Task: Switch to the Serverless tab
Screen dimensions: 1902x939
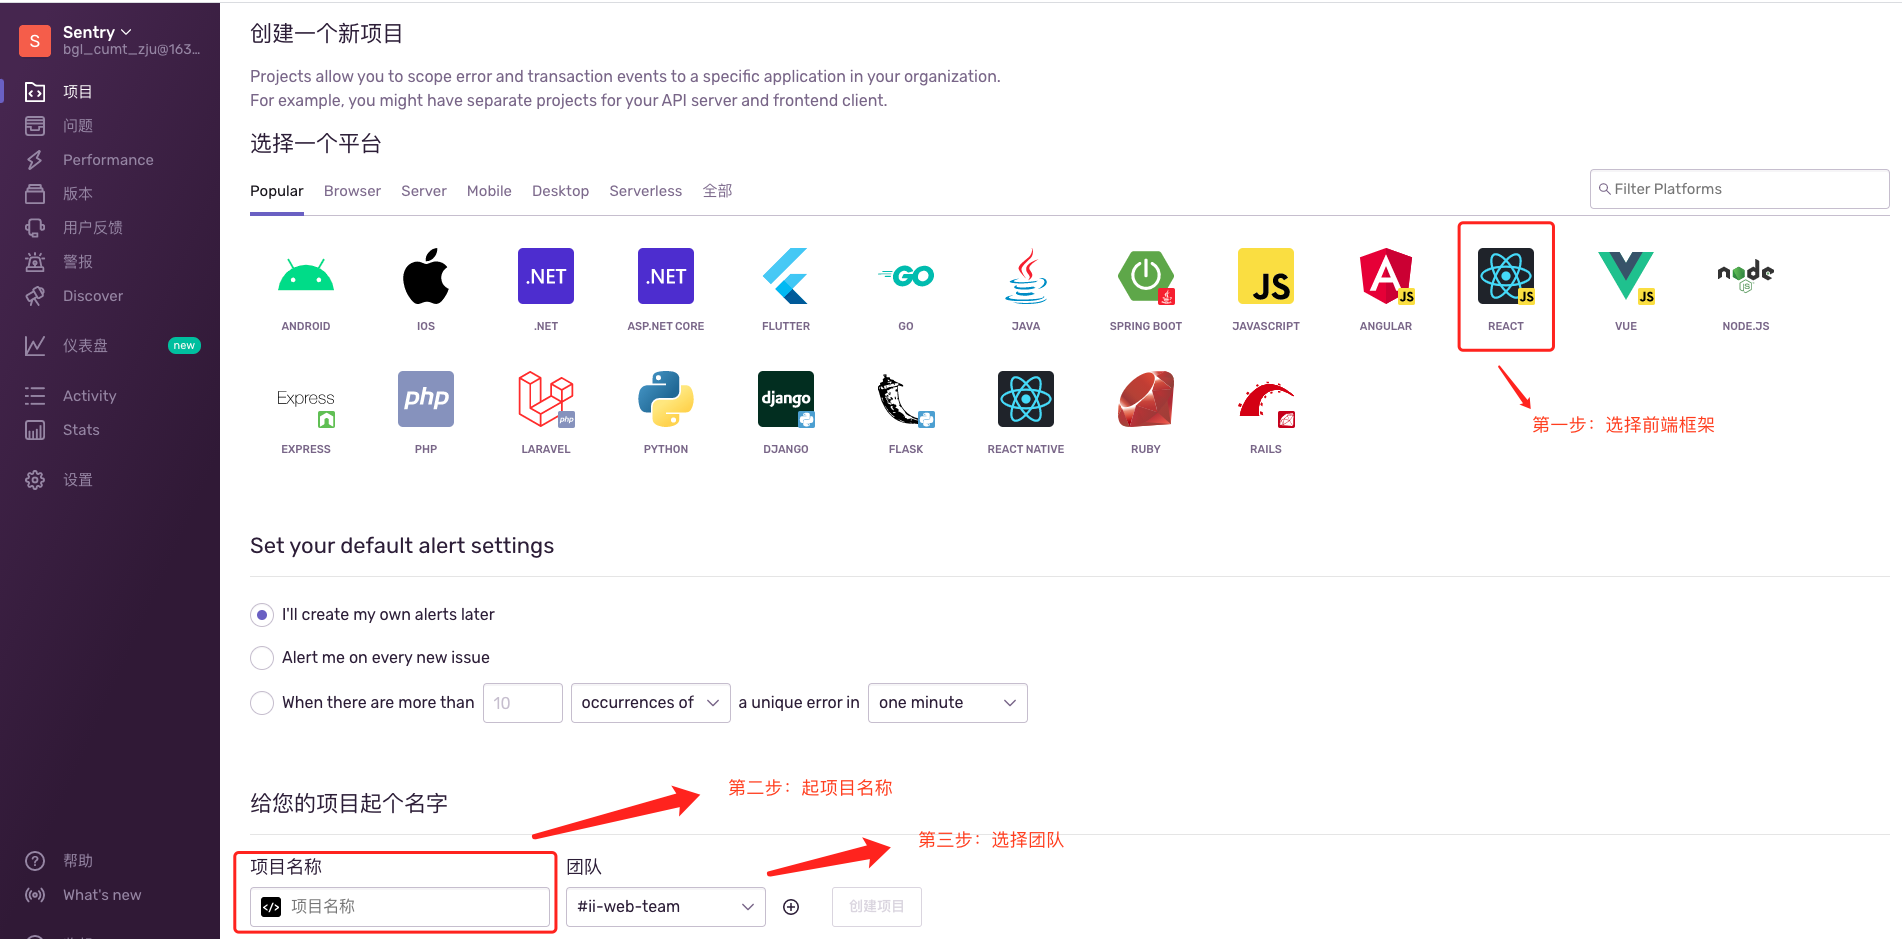Action: pos(646,191)
